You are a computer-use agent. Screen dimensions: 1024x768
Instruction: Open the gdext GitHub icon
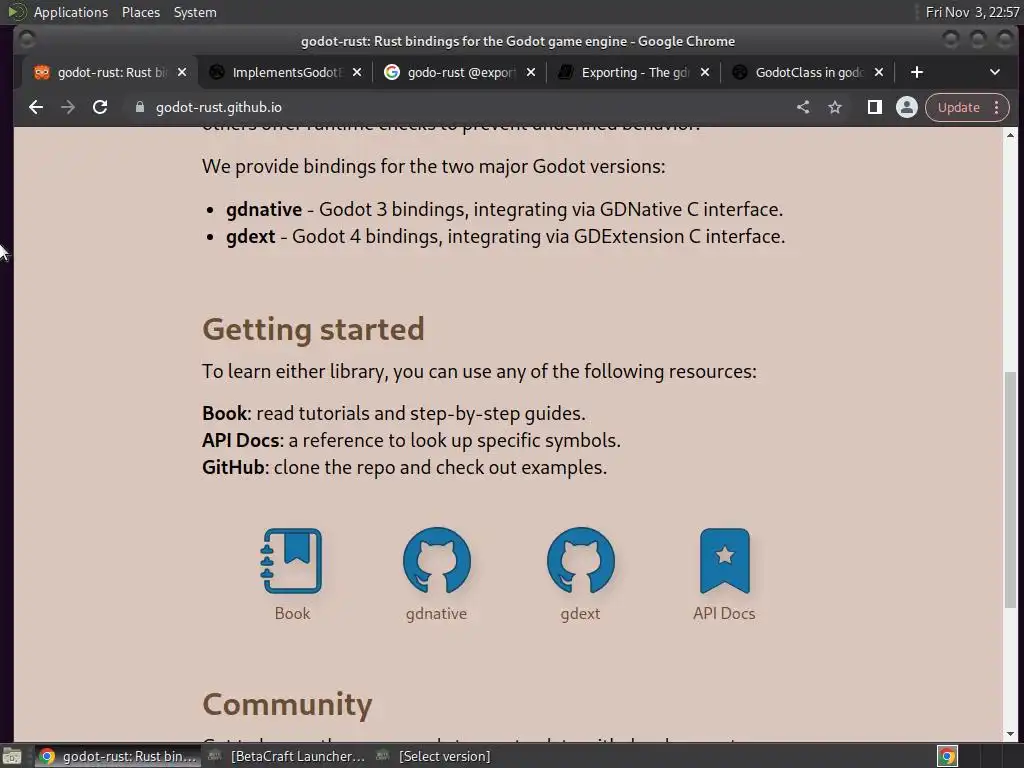(580, 561)
